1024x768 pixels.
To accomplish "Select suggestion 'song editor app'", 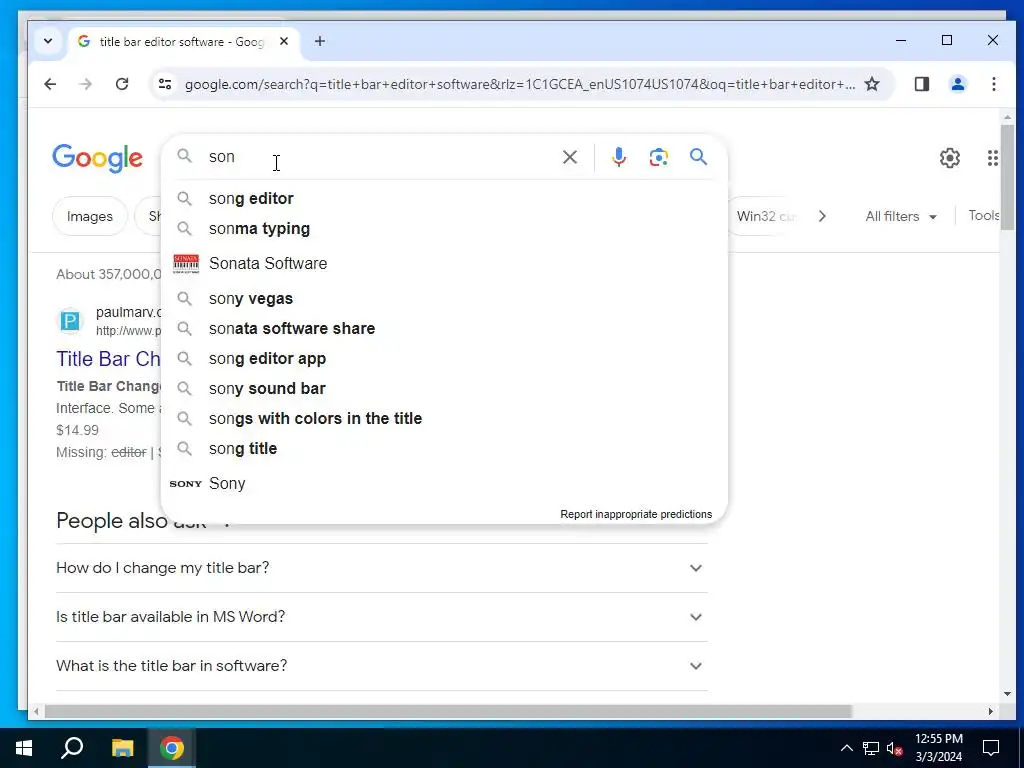I will (444, 359).
